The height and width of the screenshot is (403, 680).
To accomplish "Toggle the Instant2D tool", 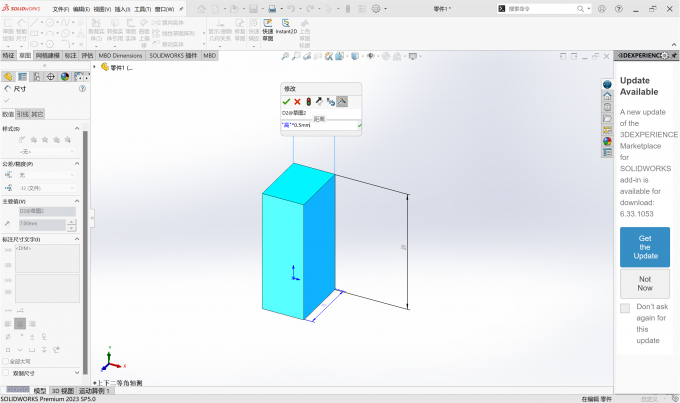I will tap(286, 26).
